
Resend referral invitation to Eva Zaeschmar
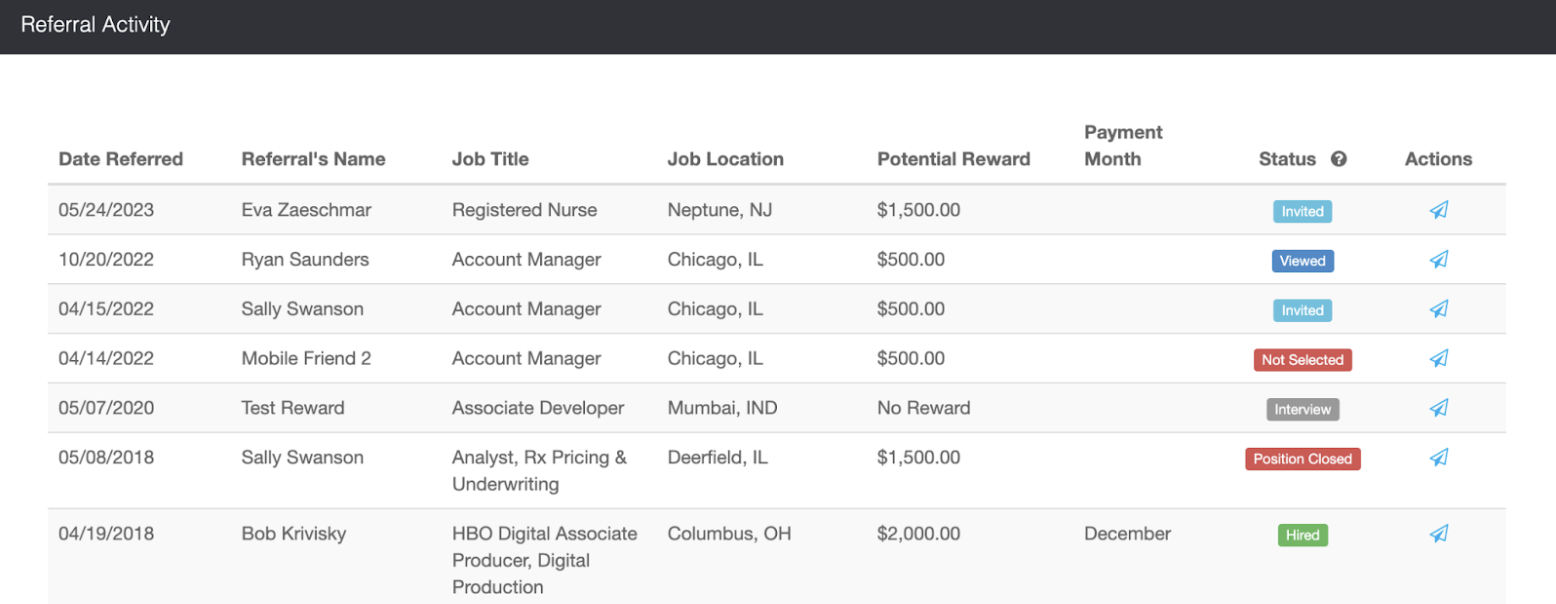click(1438, 210)
